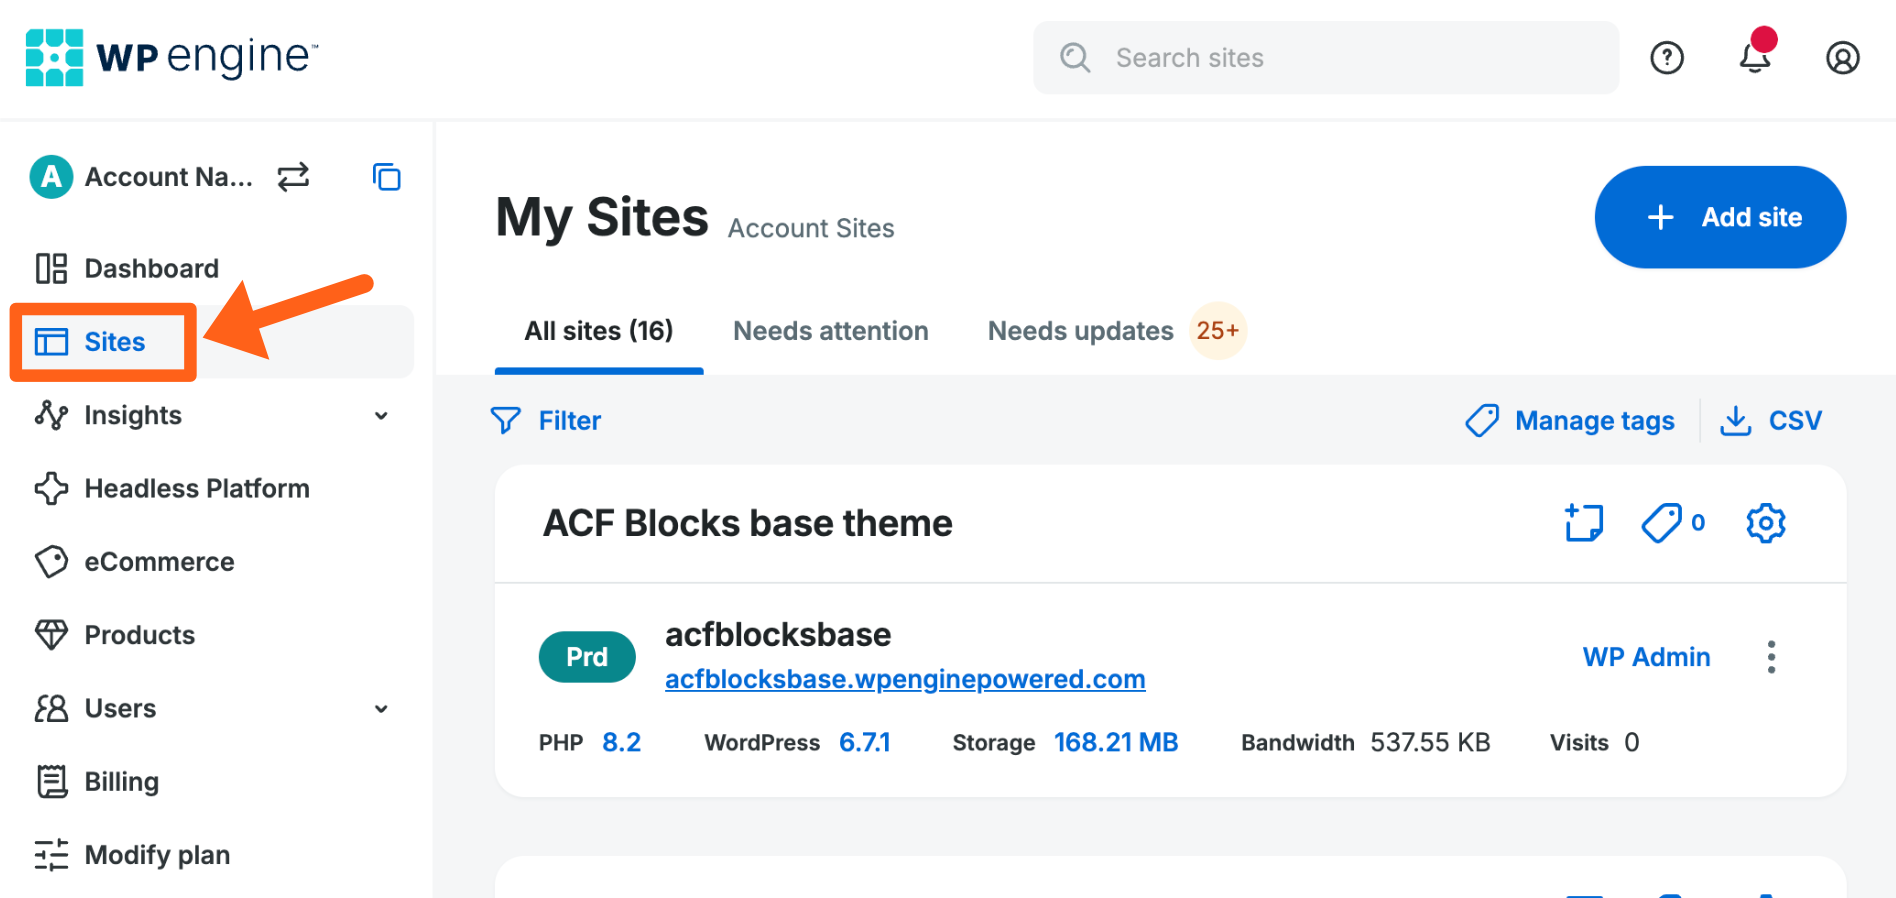Image resolution: width=1896 pixels, height=898 pixels.
Task: Open Headless Platform in the sidebar
Action: [x=197, y=489]
